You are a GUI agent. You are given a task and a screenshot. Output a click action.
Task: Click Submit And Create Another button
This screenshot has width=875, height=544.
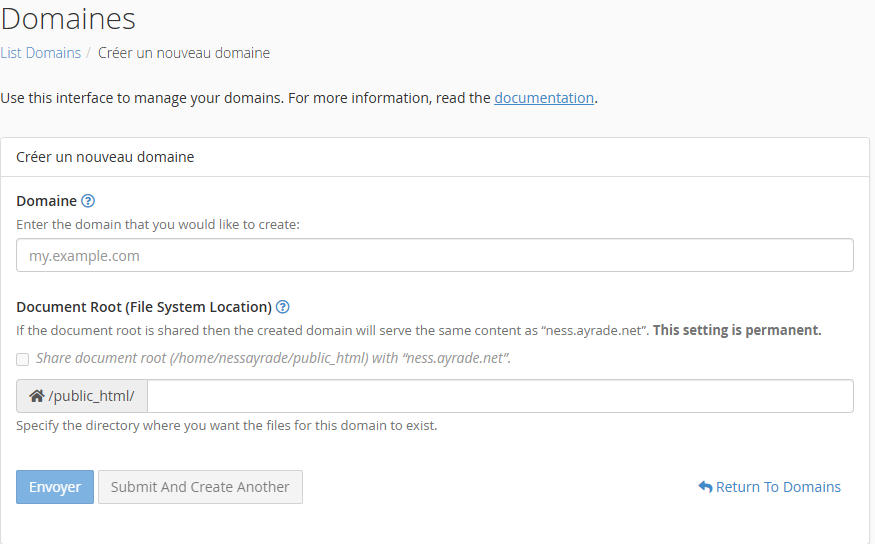[200, 487]
